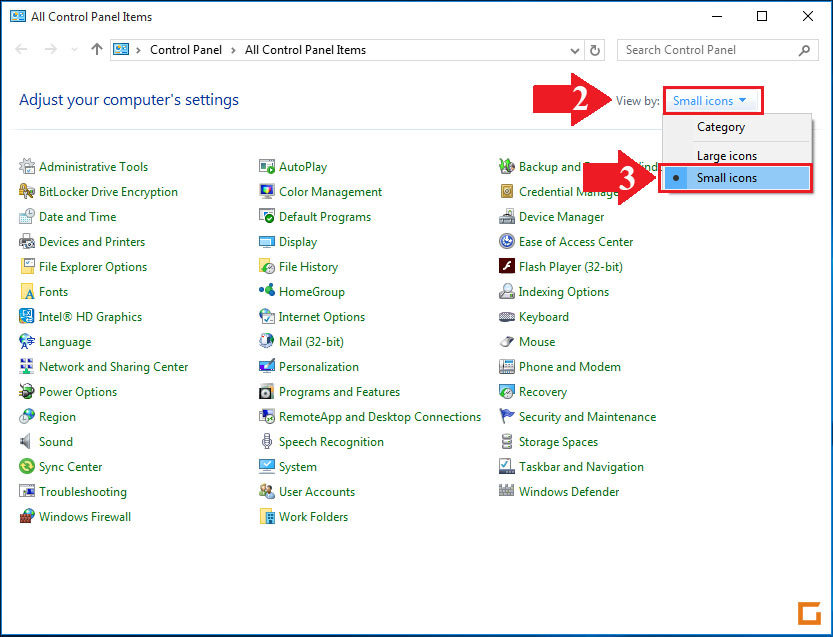Open the File Explorer Options icon
Screen dimensions: 833x637
point(27,266)
